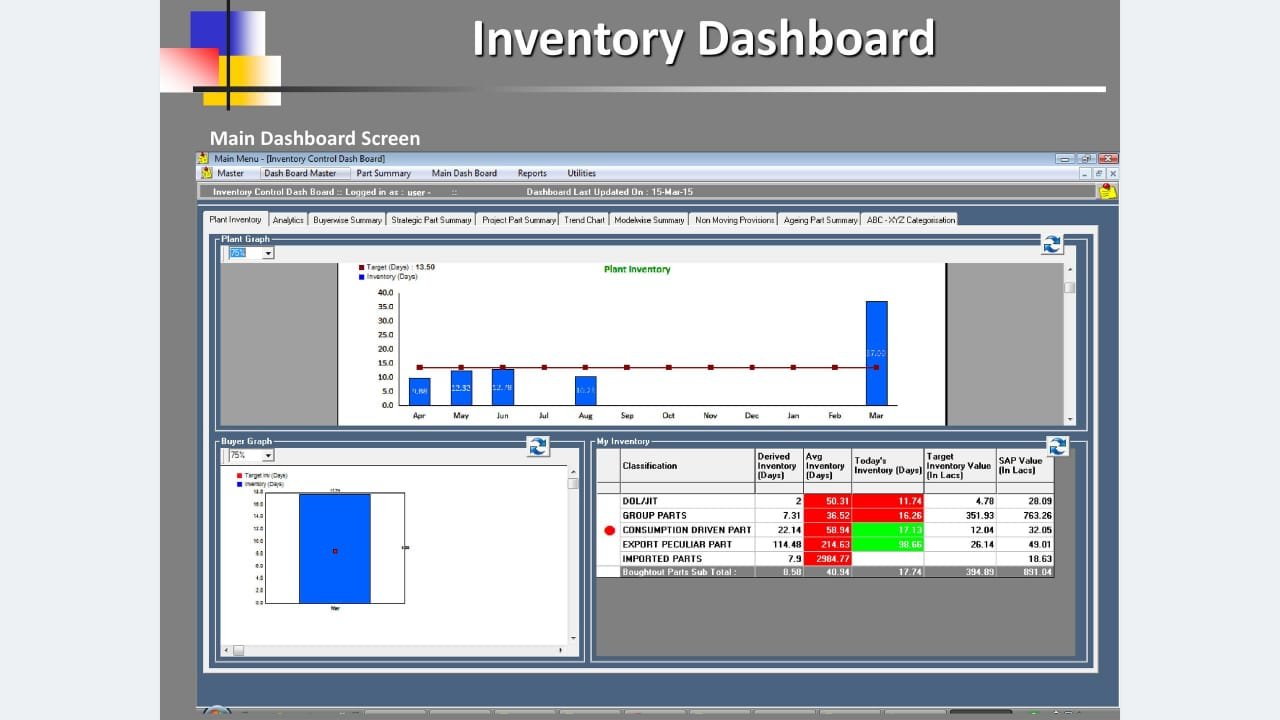Select the EXPORT PECULIAR PART row label
The width and height of the screenshot is (1280, 720).
pyautogui.click(x=677, y=545)
